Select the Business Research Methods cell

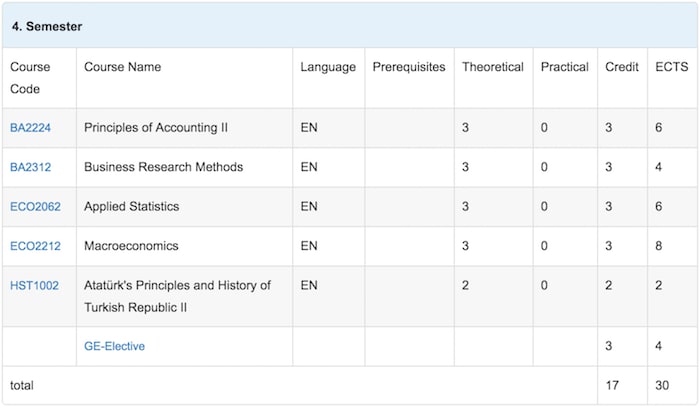pos(163,167)
